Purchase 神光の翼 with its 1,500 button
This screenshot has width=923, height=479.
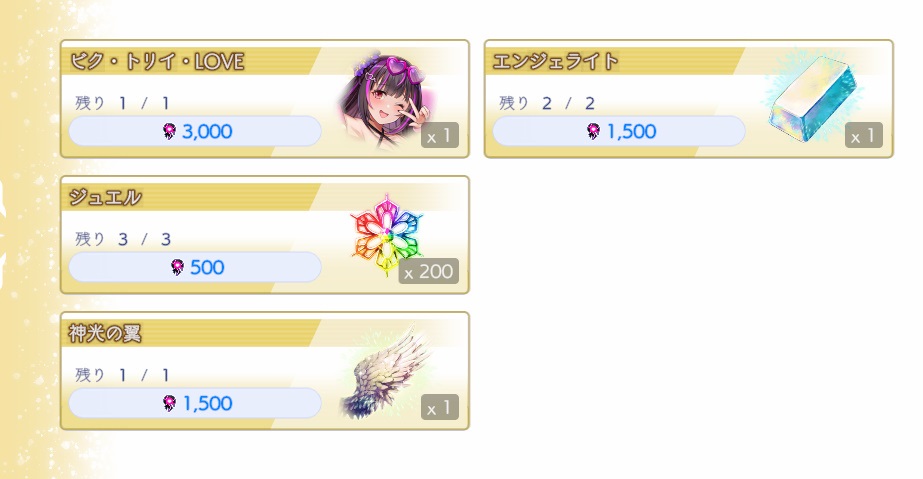tap(195, 403)
